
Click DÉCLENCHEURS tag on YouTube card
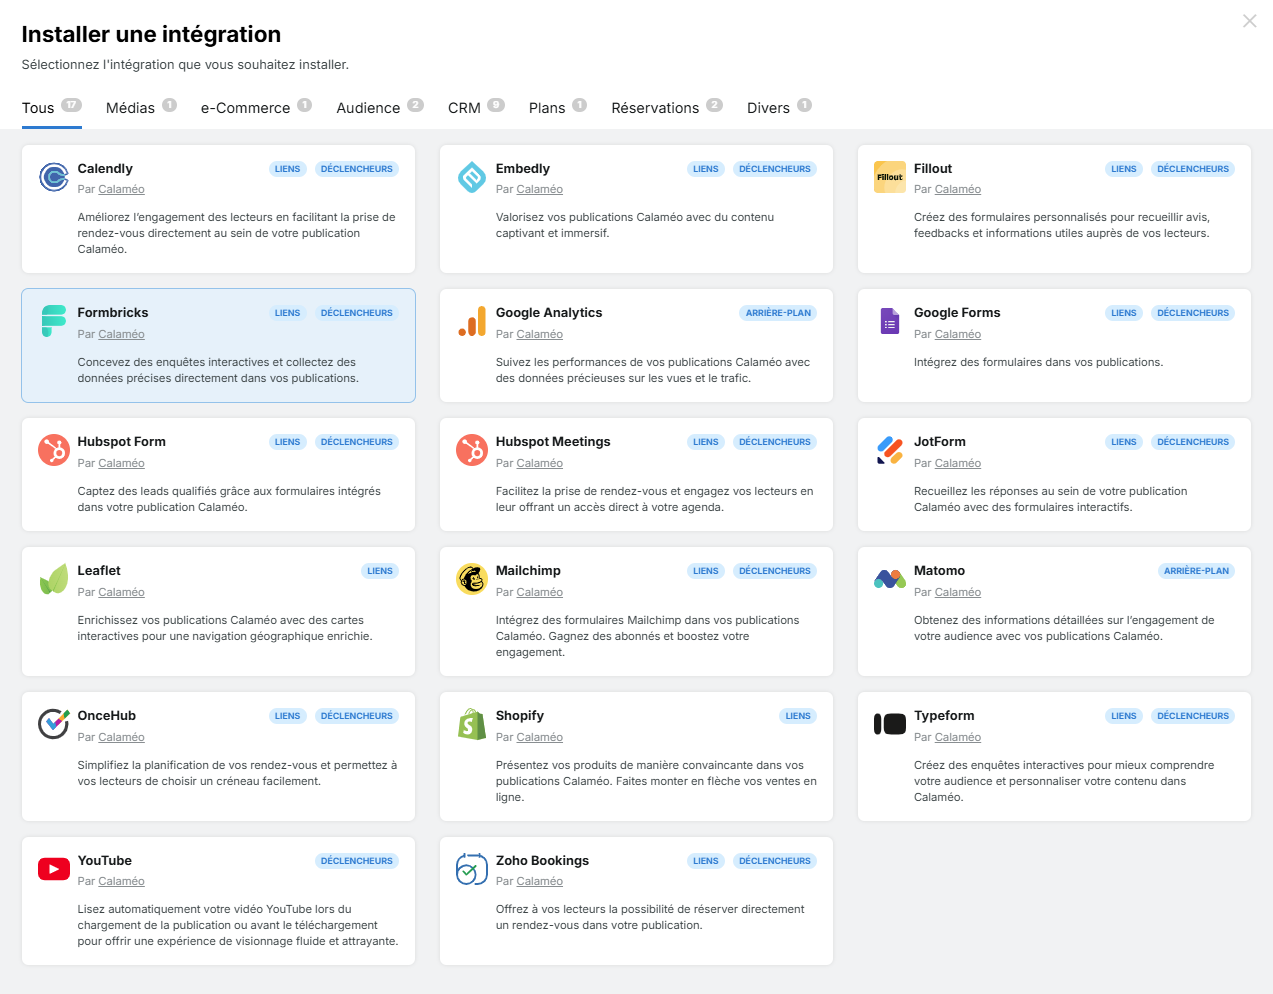click(x=357, y=861)
